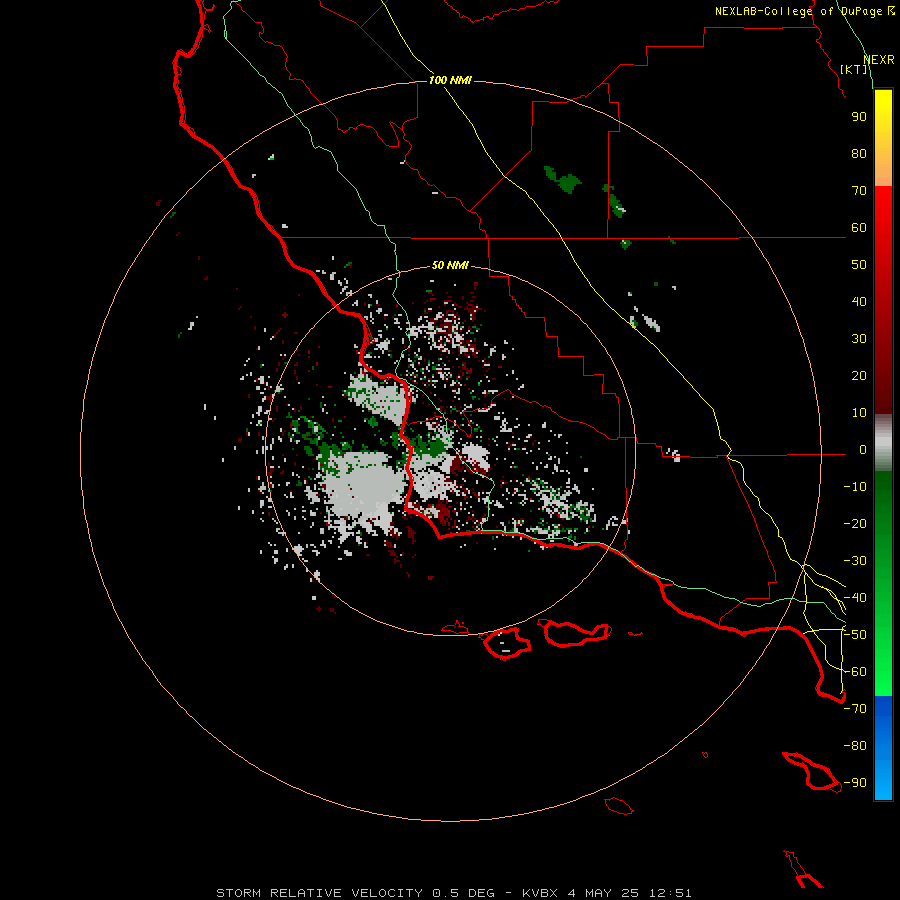The height and width of the screenshot is (900, 900).
Task: Select the 50 knot value on the color scale
Action: [859, 265]
